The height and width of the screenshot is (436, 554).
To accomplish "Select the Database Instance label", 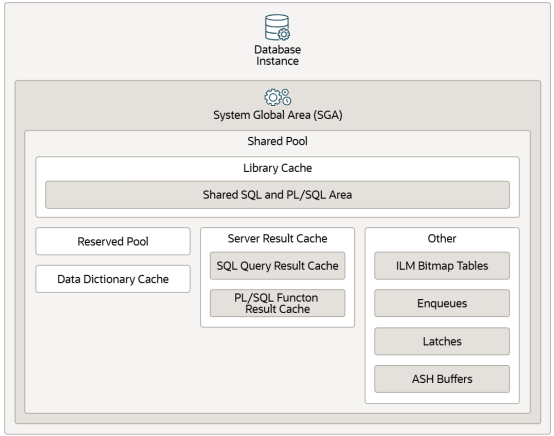I will (277, 55).
